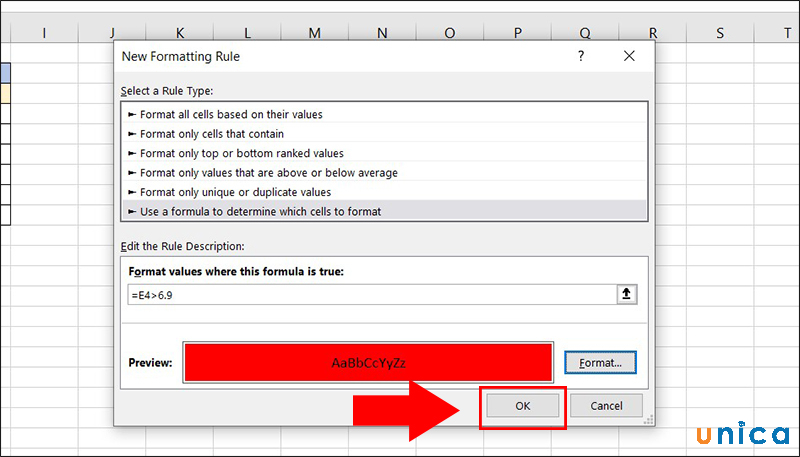Cancel the new formatting rule
The image size is (800, 457).
pyautogui.click(x=606, y=406)
